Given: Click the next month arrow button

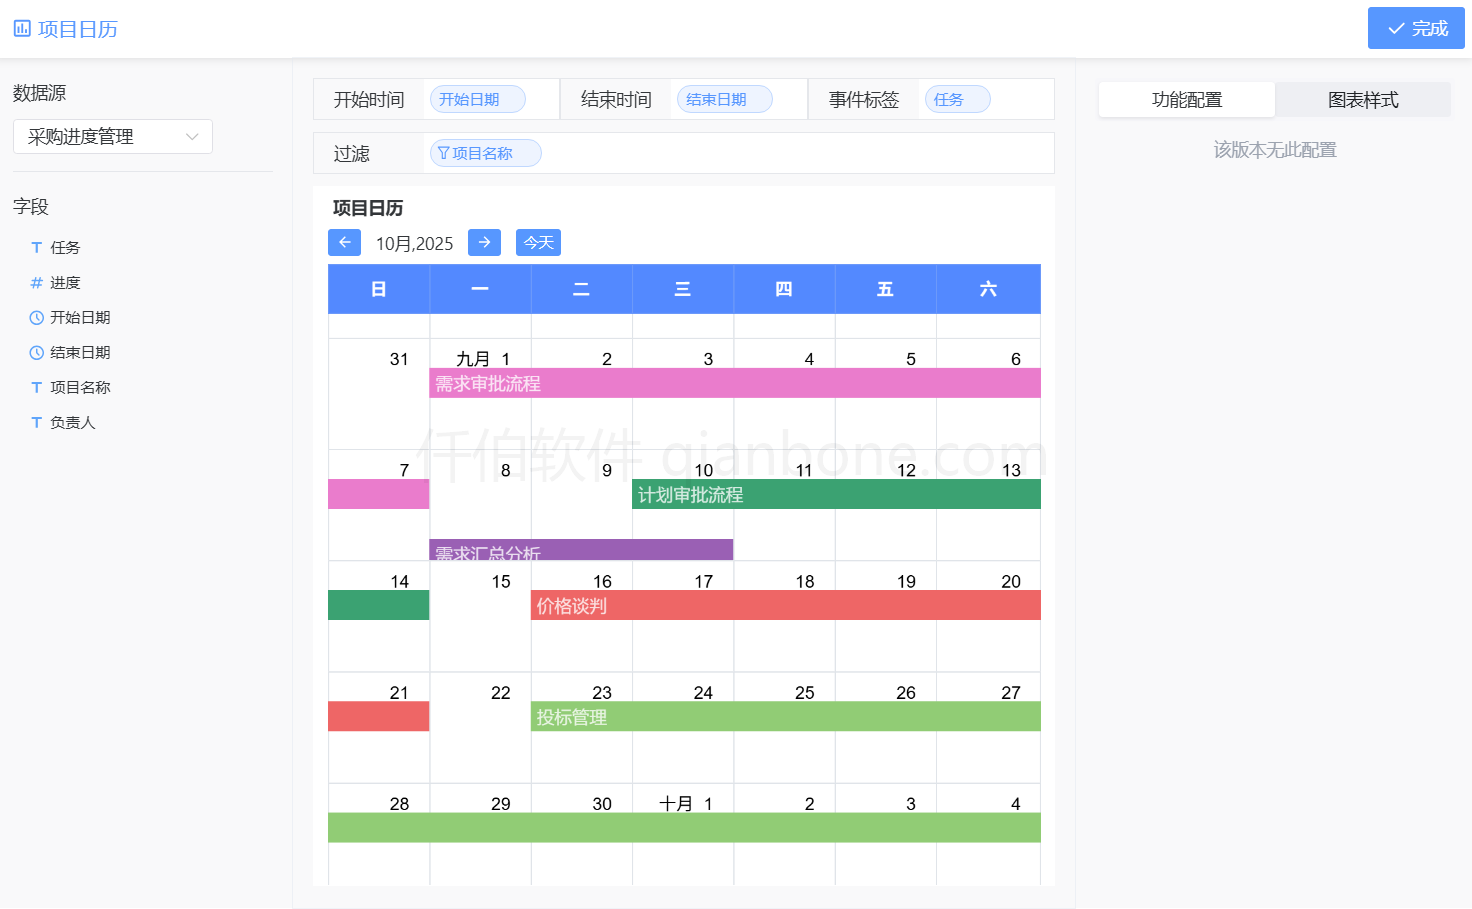Looking at the screenshot, I should click(x=484, y=243).
